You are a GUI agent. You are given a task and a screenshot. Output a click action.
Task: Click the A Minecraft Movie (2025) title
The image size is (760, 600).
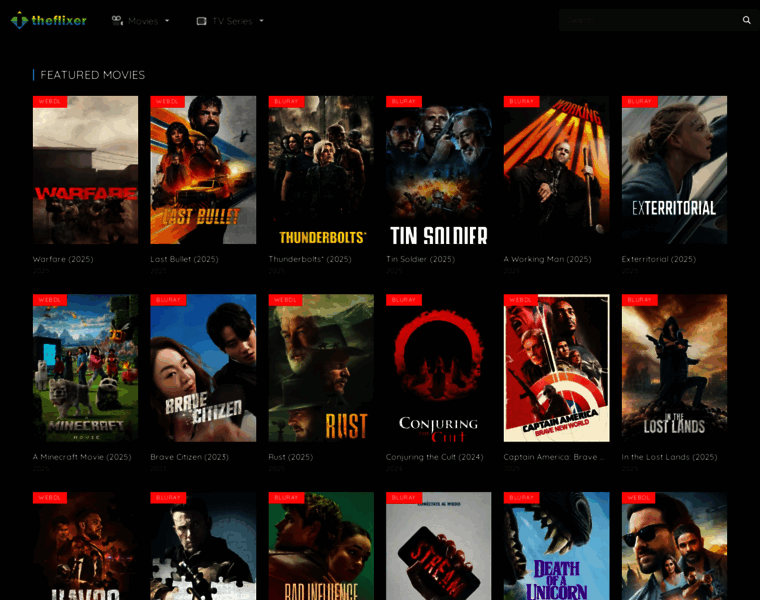tap(82, 457)
